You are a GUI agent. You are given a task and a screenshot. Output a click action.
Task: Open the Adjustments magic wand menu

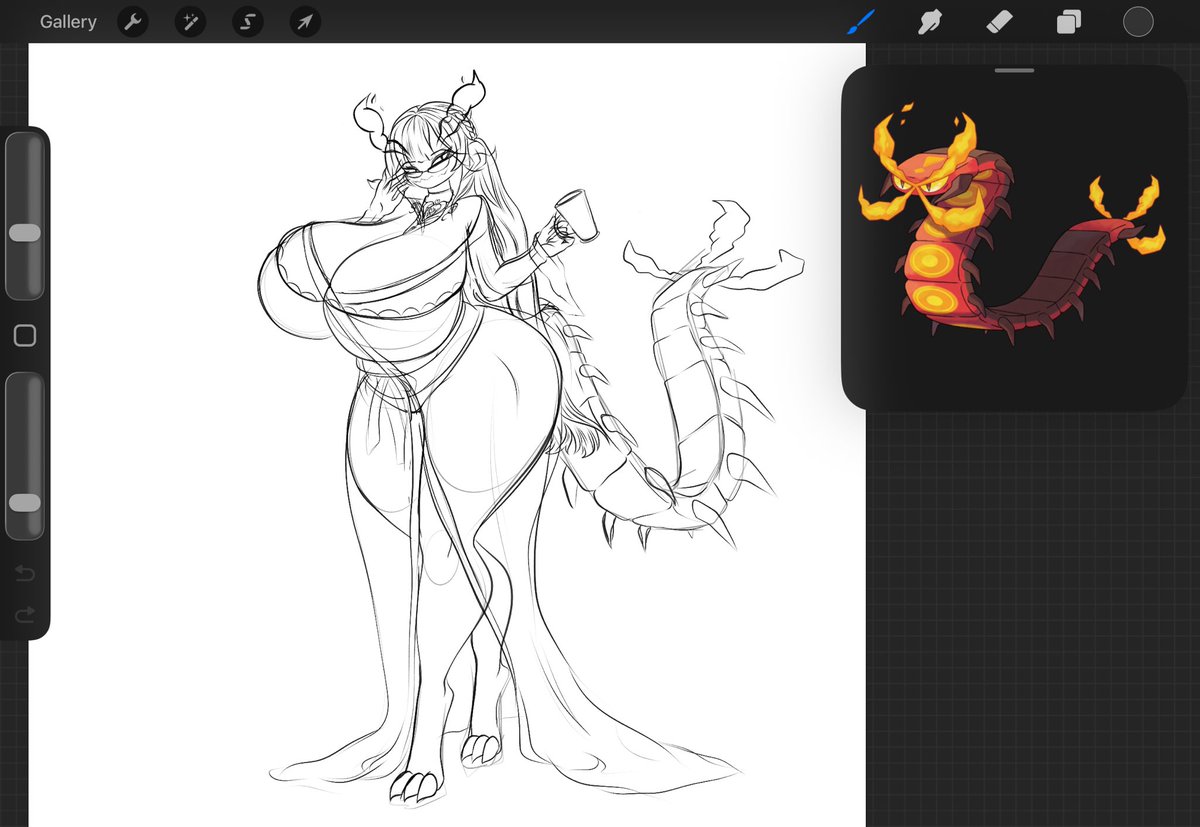point(190,21)
